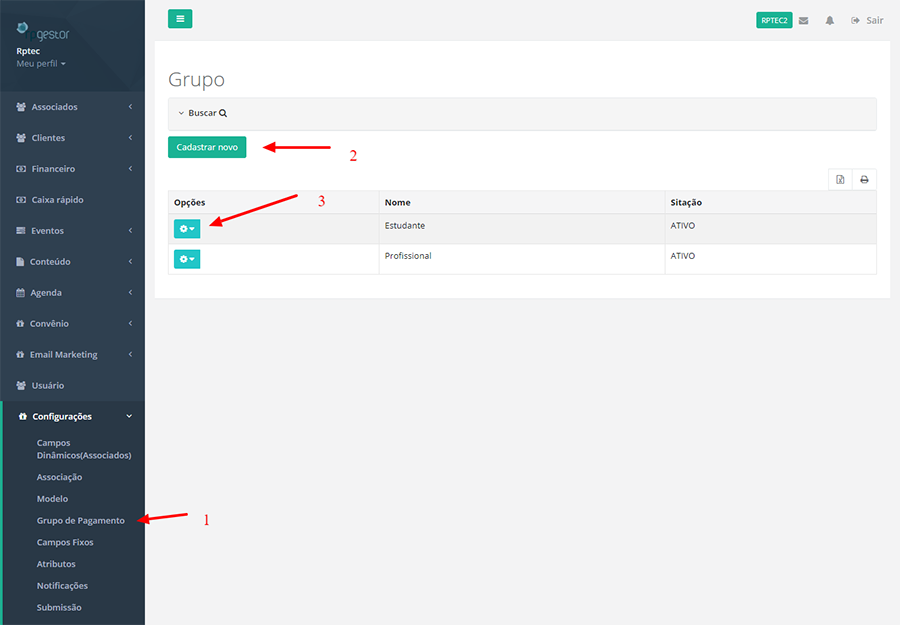Screen dimensions: 900x625
Task: Select Campos Fixos submenu item
Action: pyautogui.click(x=65, y=542)
